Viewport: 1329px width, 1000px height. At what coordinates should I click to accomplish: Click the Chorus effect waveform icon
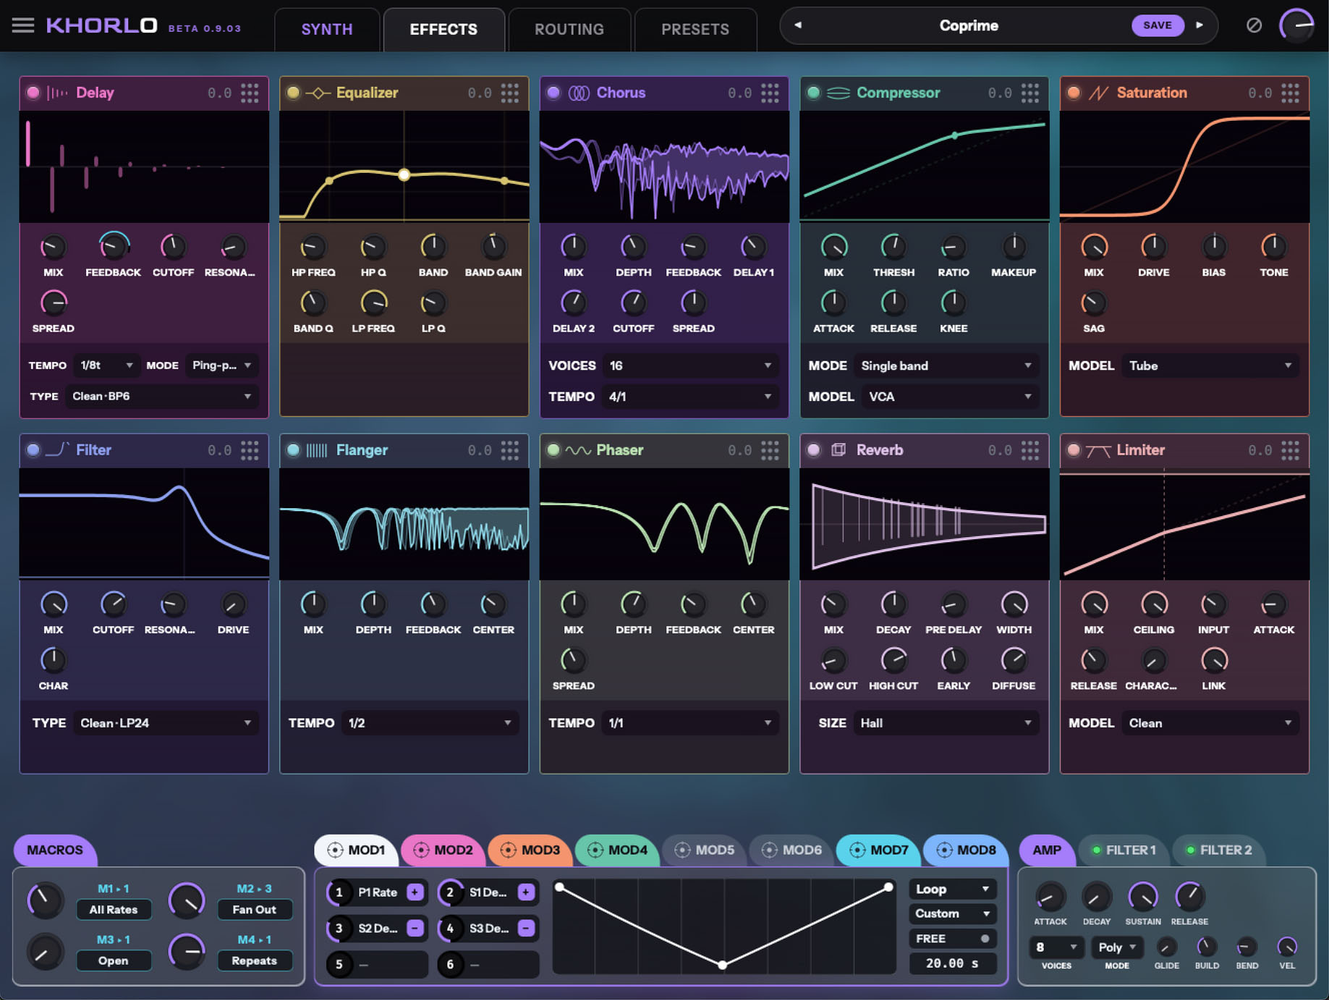coord(579,93)
